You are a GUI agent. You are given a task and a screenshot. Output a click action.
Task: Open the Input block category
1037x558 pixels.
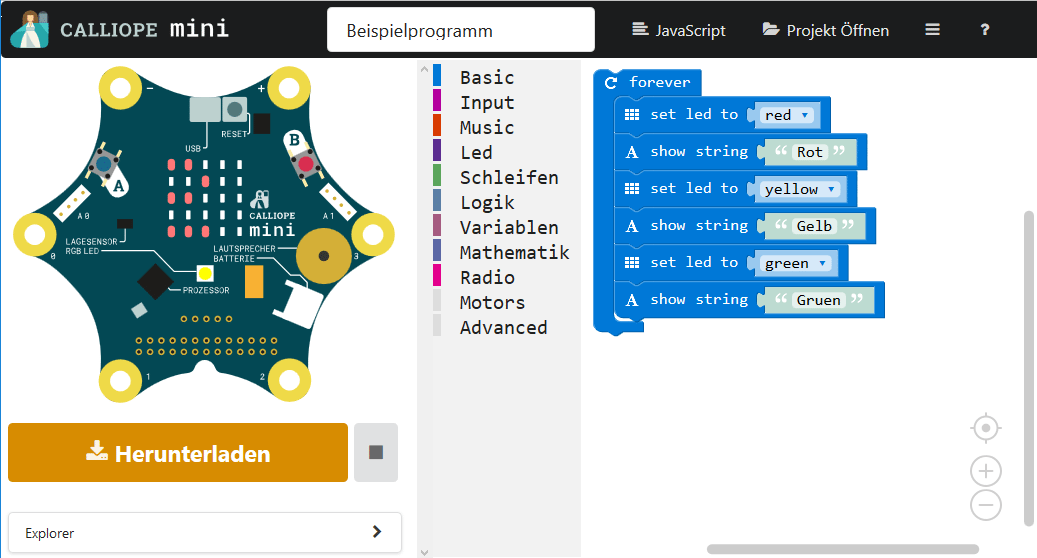pyautogui.click(x=487, y=102)
